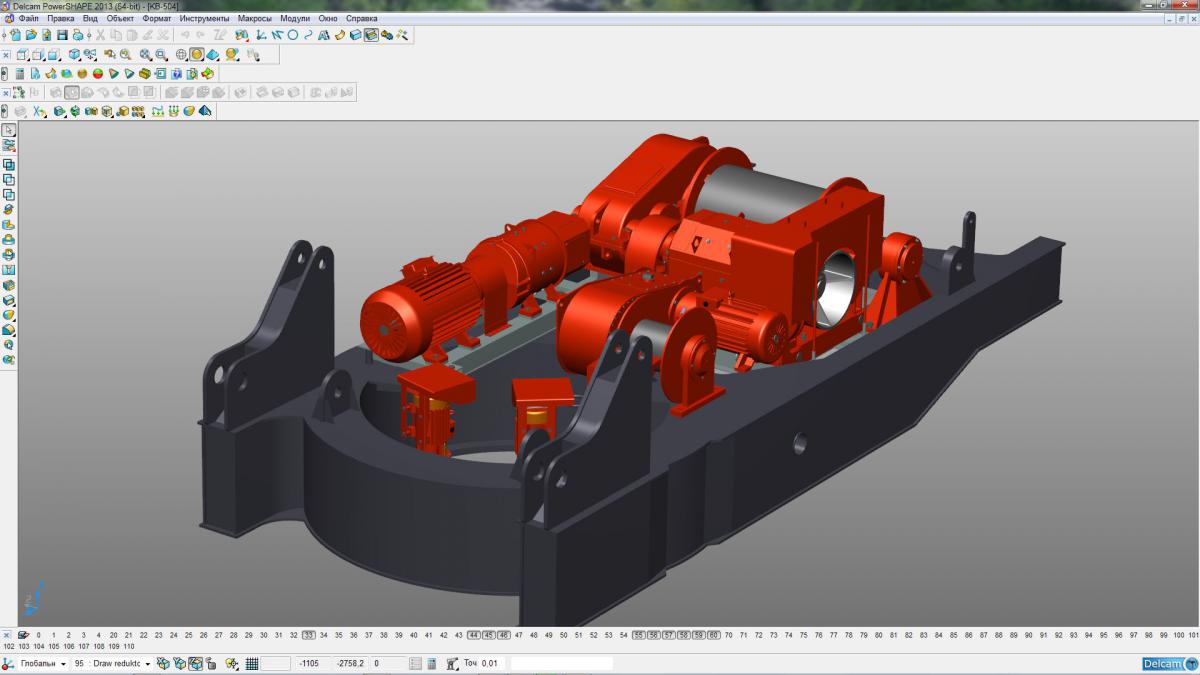The image size is (1200, 675).
Task: Click the zoom-to-box icon in view toolbar
Action: (161, 55)
